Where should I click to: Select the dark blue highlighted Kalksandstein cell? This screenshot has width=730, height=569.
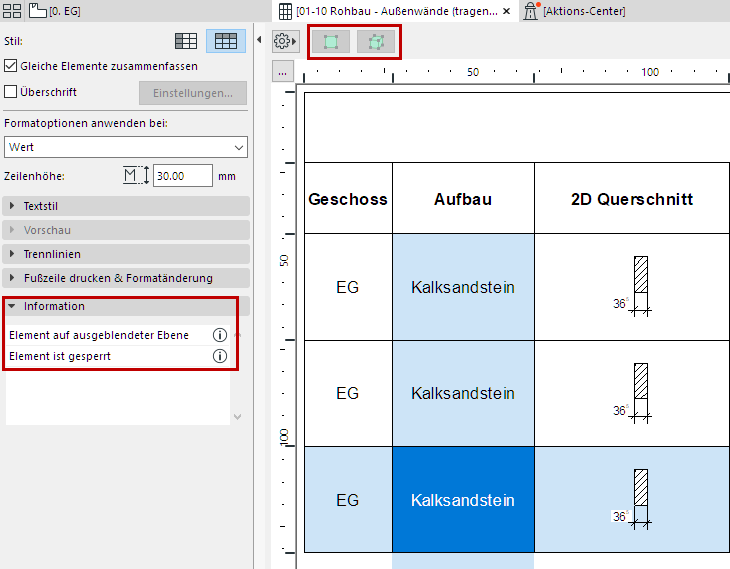pos(463,500)
